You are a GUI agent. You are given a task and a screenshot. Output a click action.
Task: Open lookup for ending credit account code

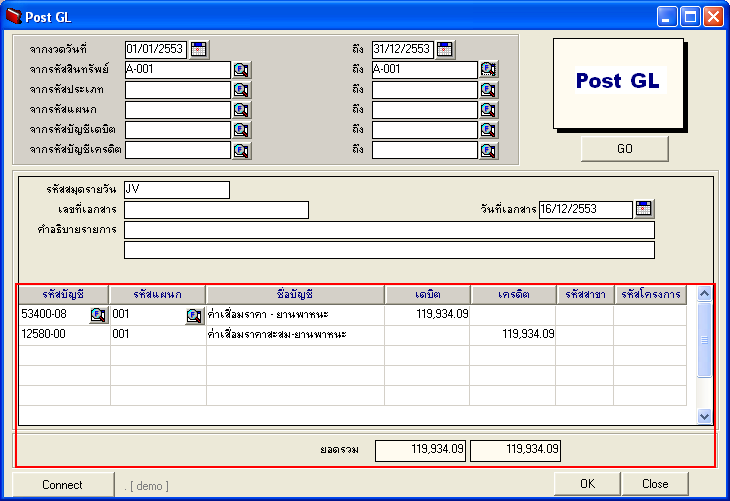pos(488,150)
